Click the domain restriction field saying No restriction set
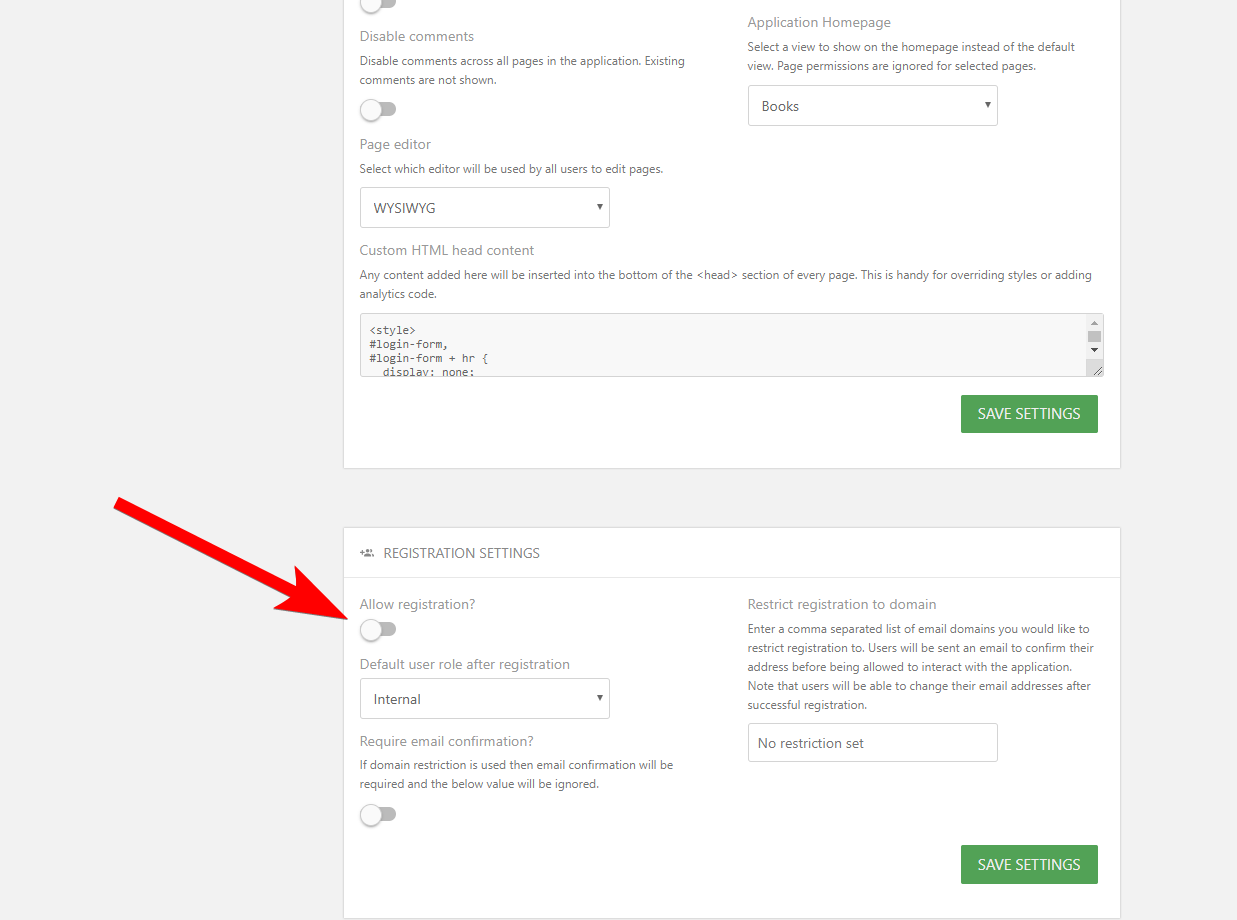The width and height of the screenshot is (1237, 920). pos(872,742)
